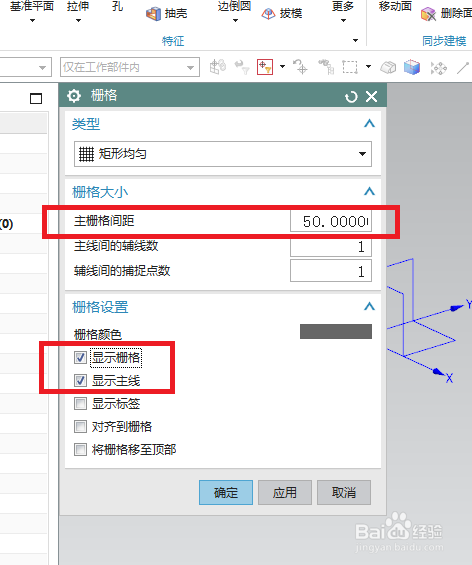The image size is (472, 565).
Task: Click the diamond snap points icon
Action: (x=438, y=68)
